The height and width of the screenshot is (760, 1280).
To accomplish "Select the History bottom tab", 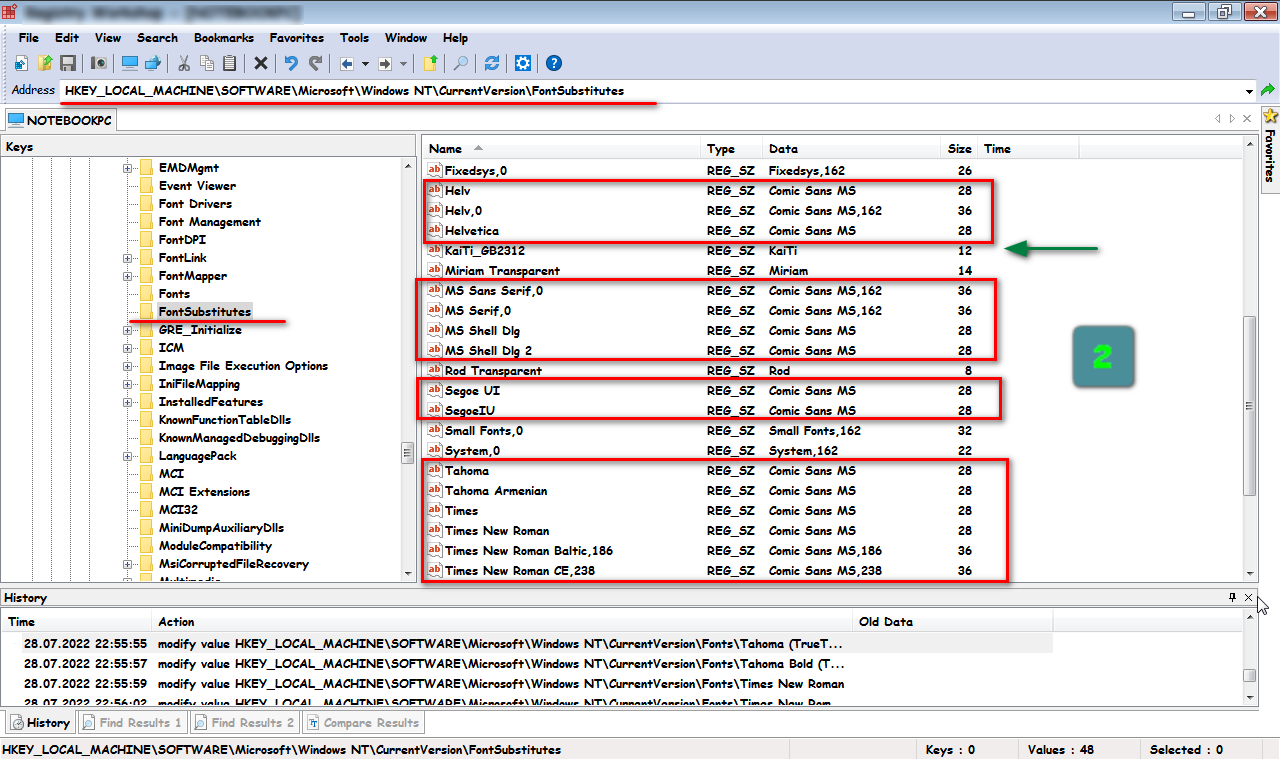I will pos(40,722).
